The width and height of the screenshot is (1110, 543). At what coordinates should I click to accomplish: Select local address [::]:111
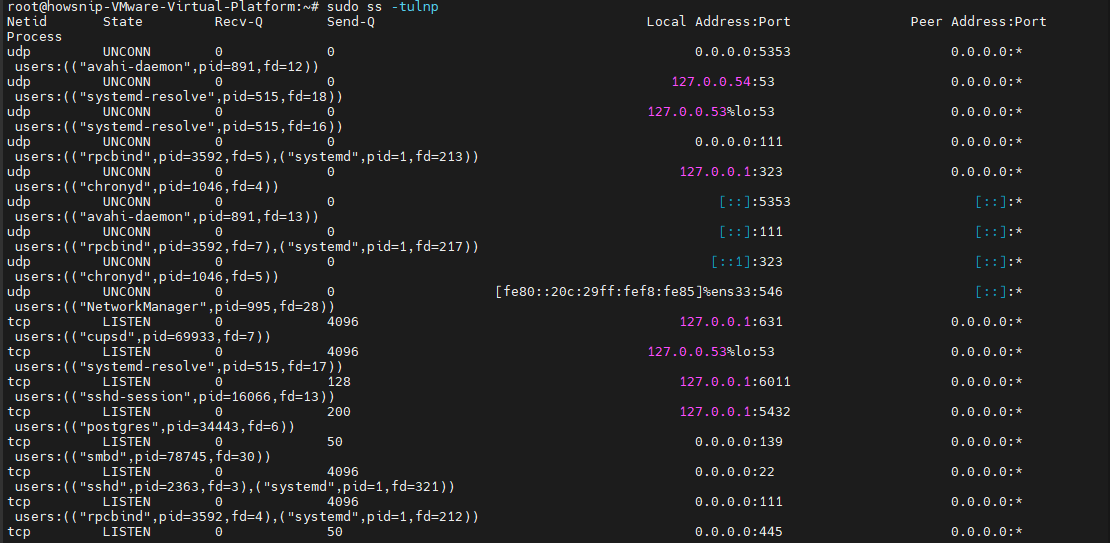pyautogui.click(x=750, y=232)
